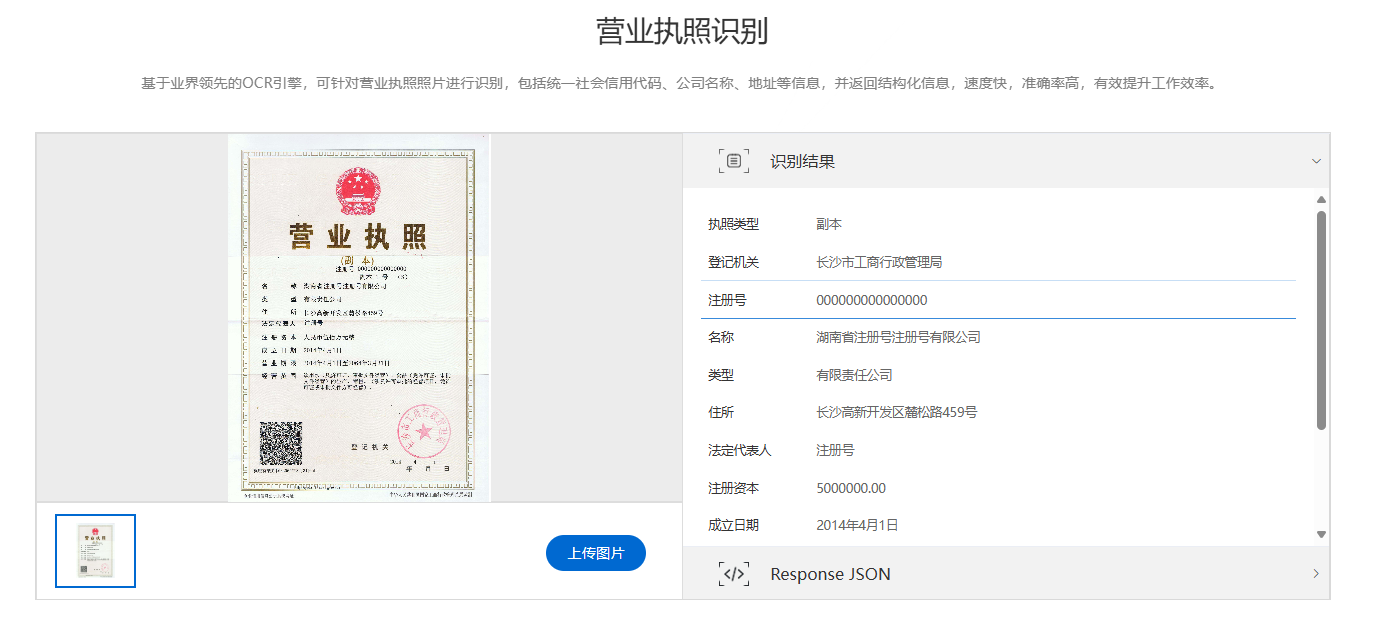Click the results list scrollbar thumb
Screen dimensions: 1373x629
1321,320
